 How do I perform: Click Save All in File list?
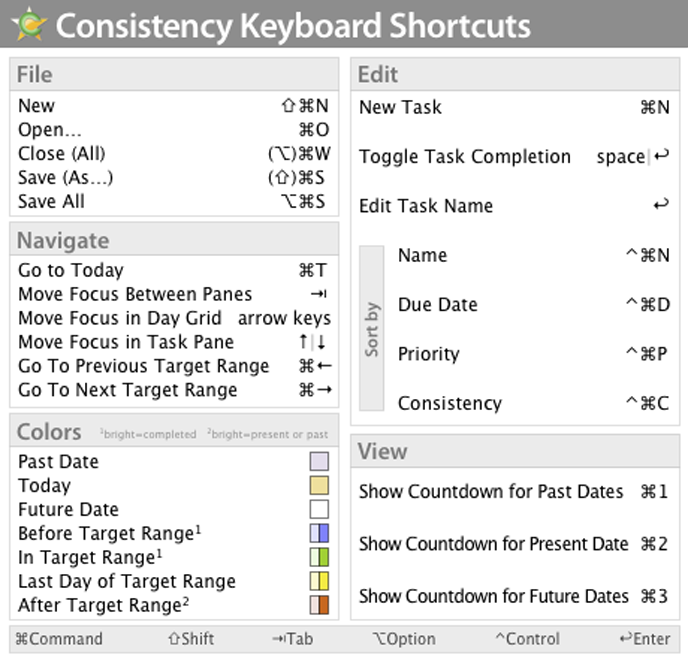click(x=51, y=201)
